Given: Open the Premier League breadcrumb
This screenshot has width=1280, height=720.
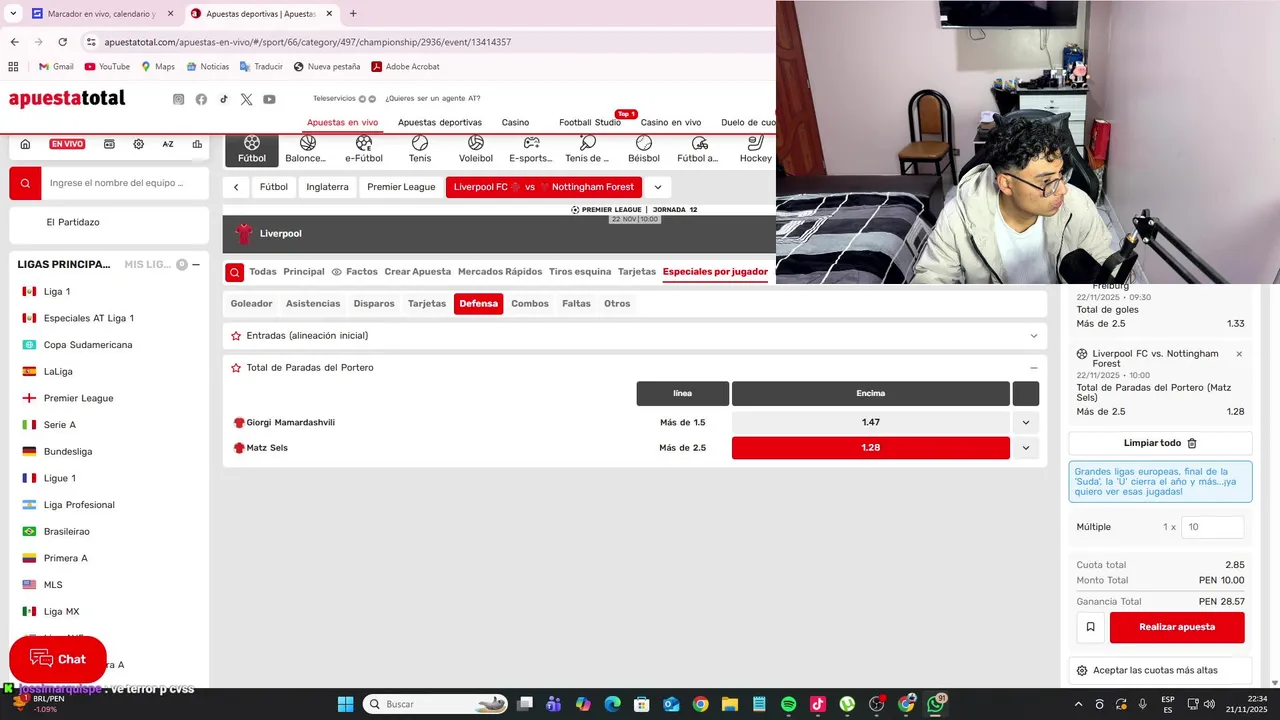Looking at the screenshot, I should click(401, 187).
